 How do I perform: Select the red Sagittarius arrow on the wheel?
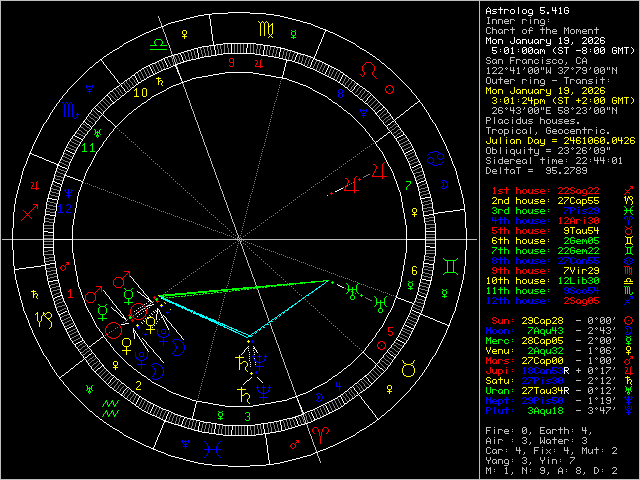tap(29, 211)
